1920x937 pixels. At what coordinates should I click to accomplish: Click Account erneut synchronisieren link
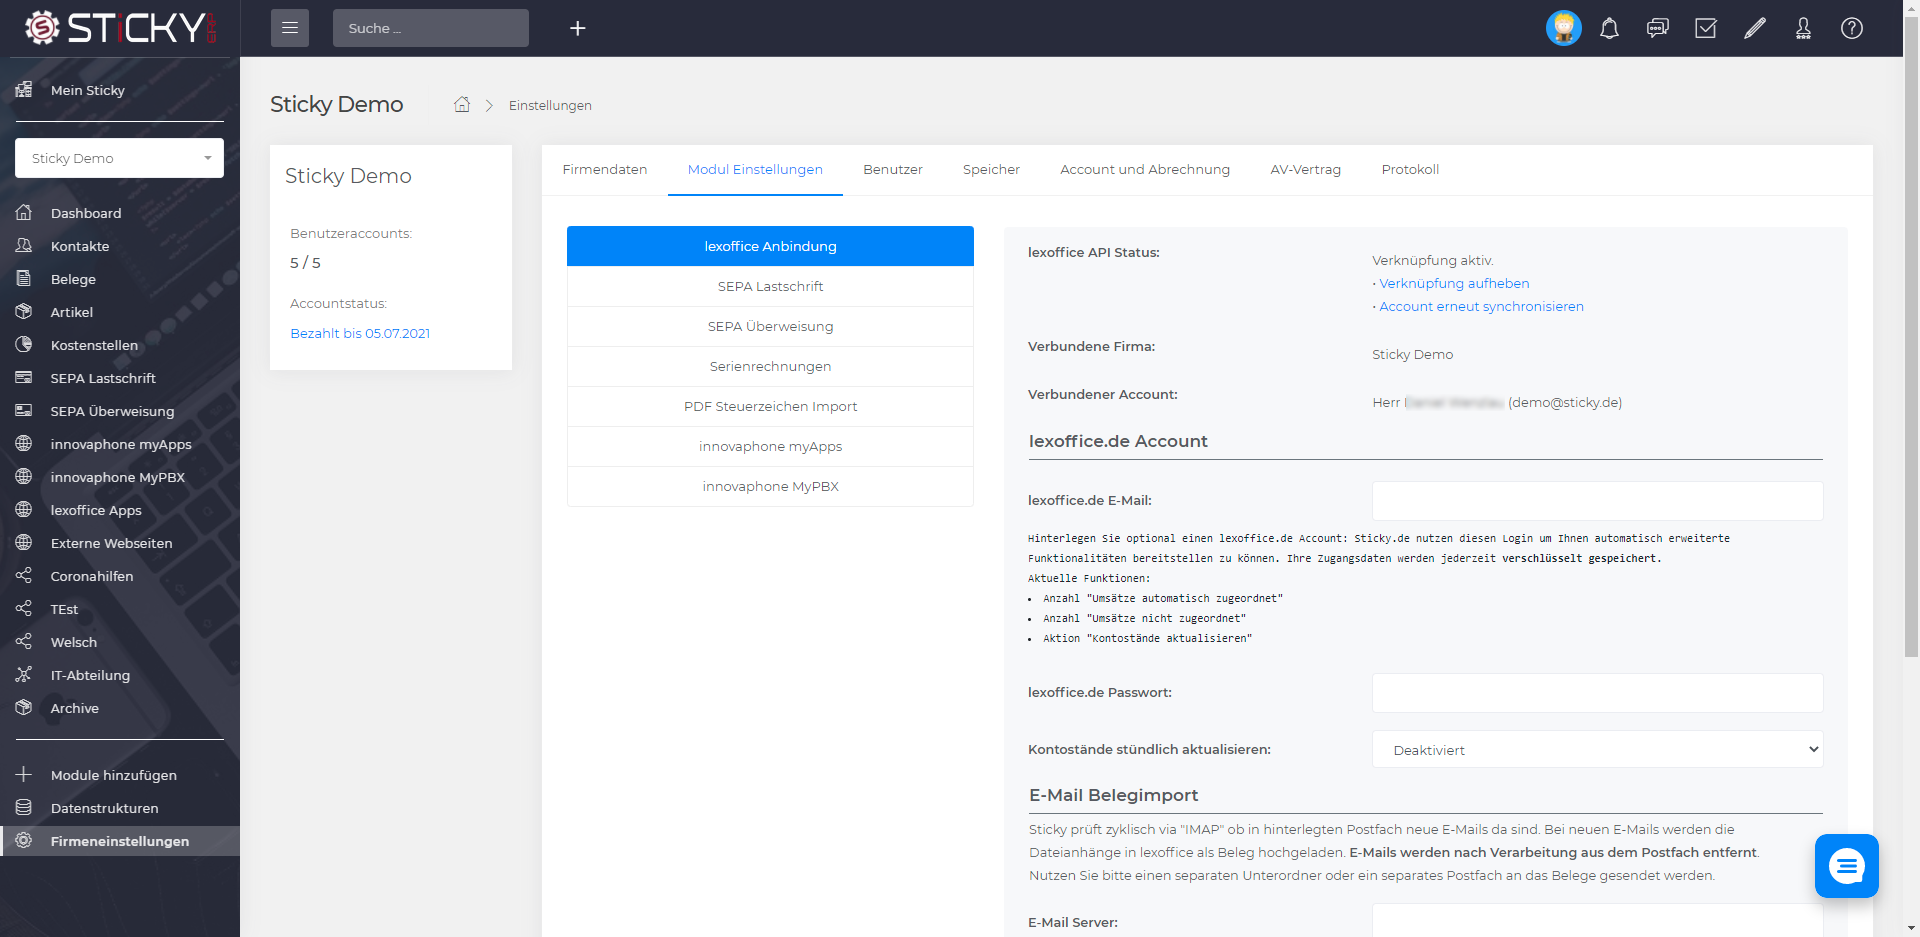[1481, 306]
